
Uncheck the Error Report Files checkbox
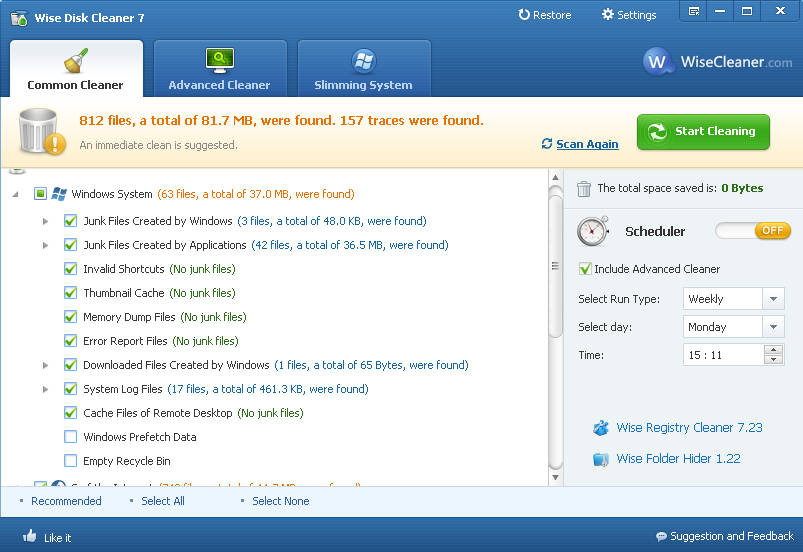pos(71,341)
